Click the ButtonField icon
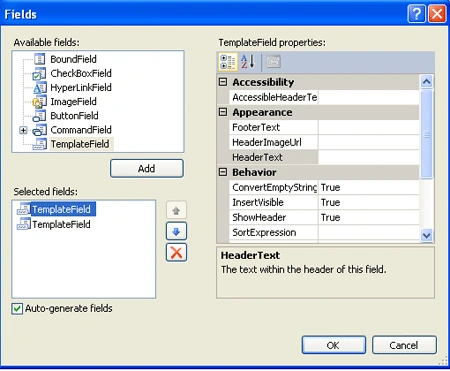The image size is (450, 371). point(39,116)
